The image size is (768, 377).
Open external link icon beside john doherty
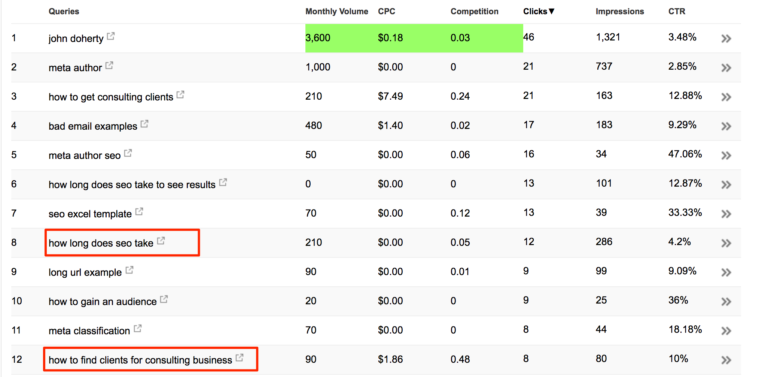click(x=111, y=36)
